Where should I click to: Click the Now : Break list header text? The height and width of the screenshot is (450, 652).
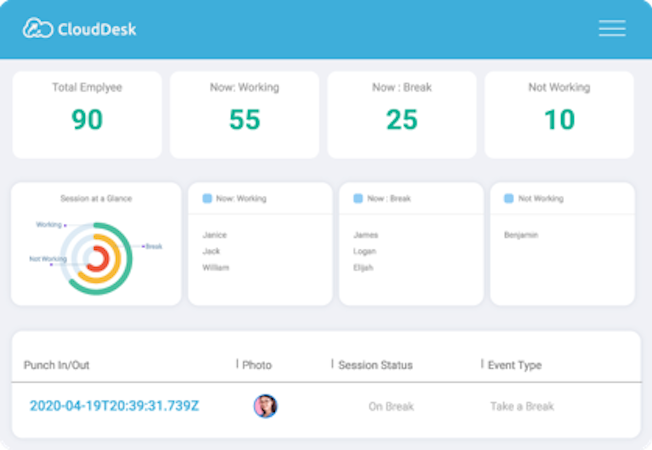click(389, 198)
